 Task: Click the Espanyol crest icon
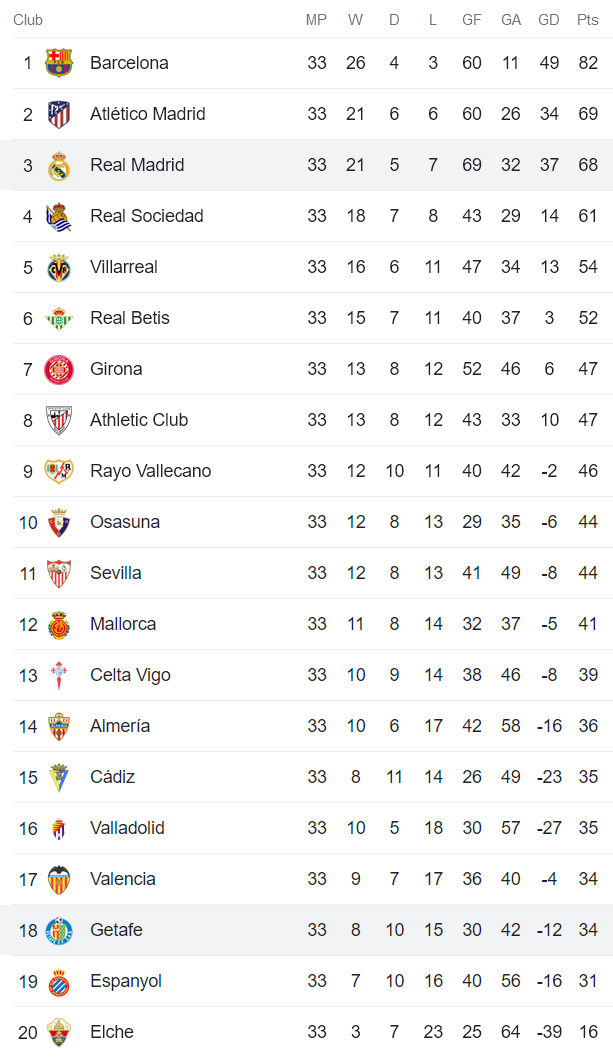pos(59,981)
